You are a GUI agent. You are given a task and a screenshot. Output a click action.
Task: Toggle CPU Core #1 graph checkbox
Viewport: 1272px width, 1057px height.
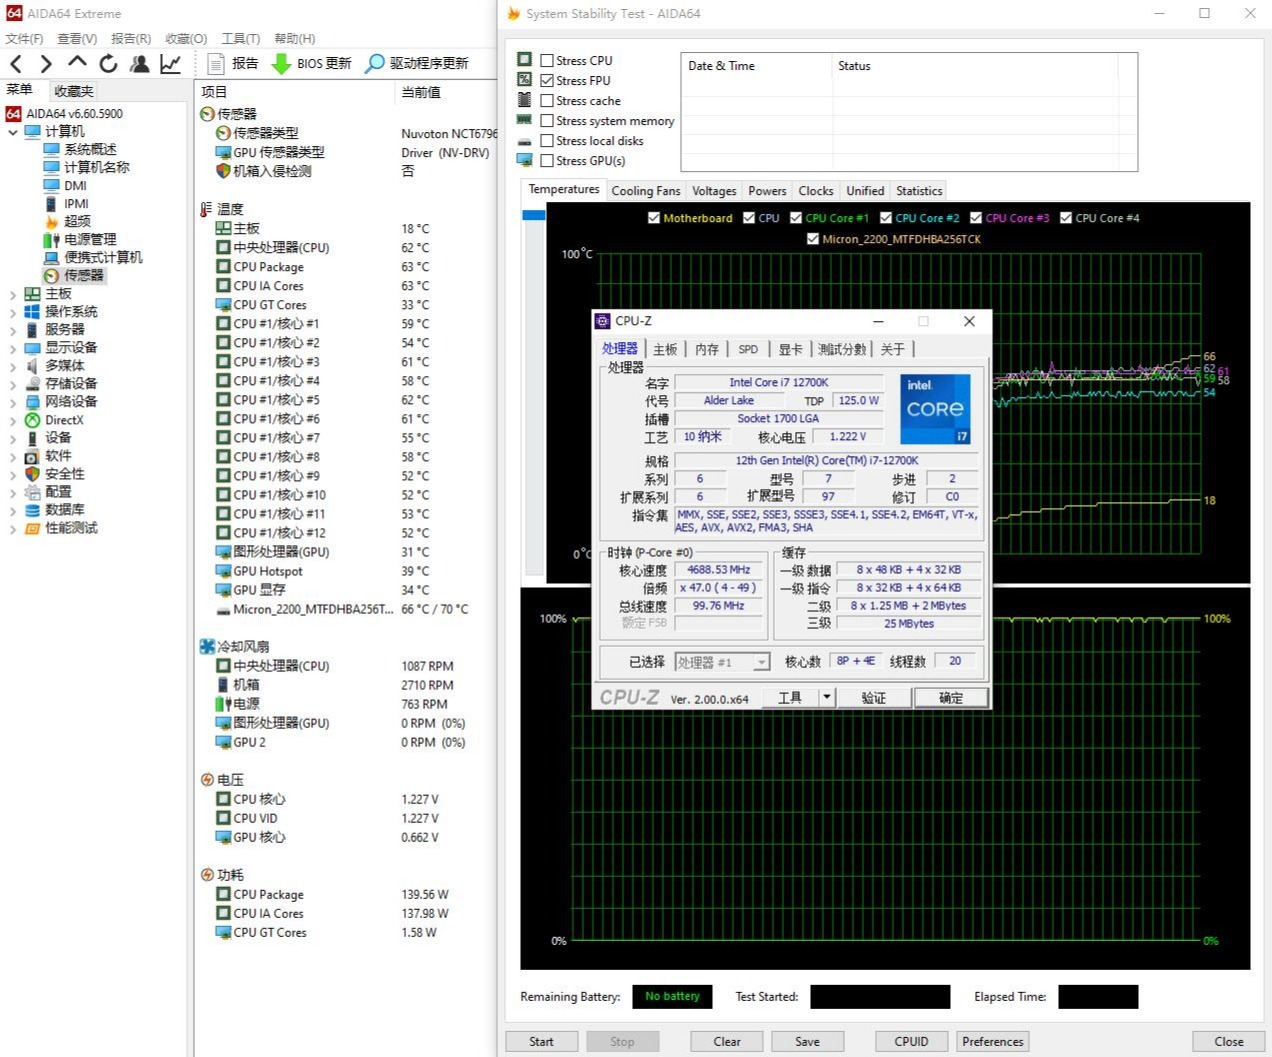796,218
